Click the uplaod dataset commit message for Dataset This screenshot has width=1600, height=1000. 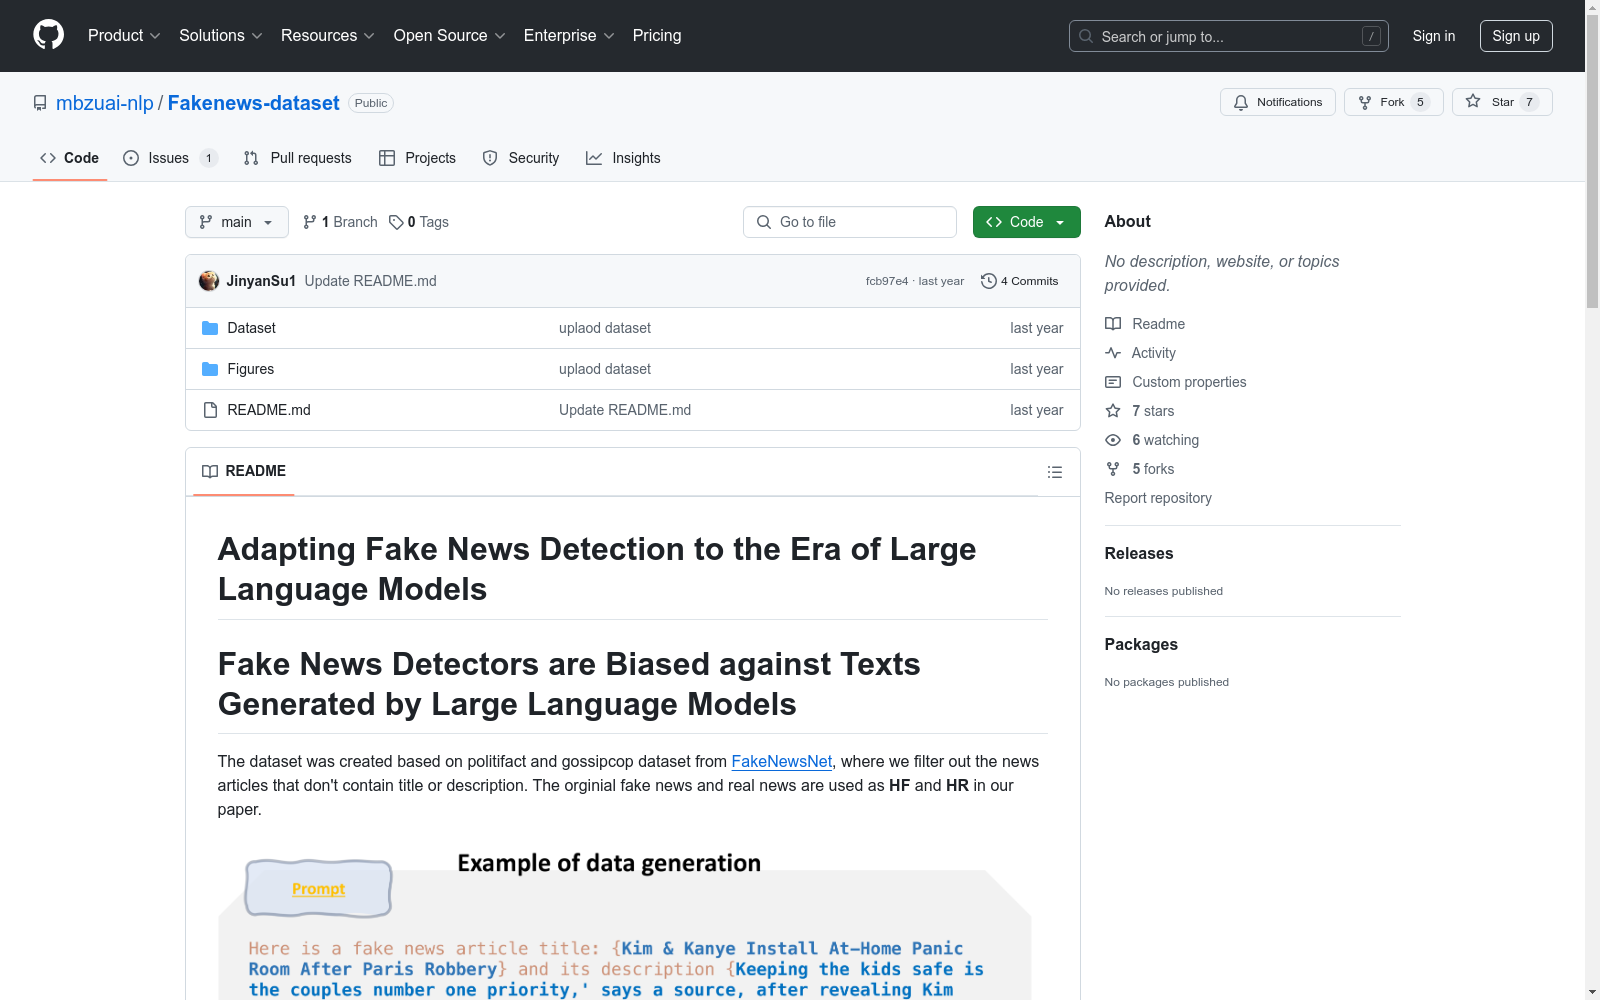(605, 328)
